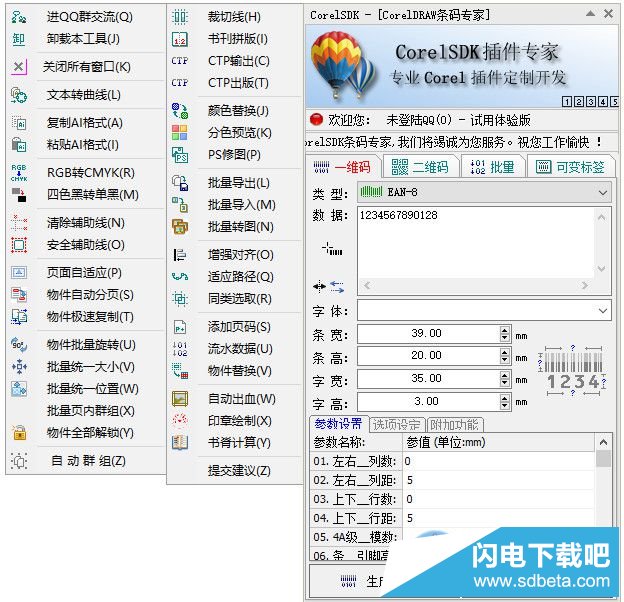Click the data box horizontal scrollbar right arrow
624x602 pixels.
585,285
